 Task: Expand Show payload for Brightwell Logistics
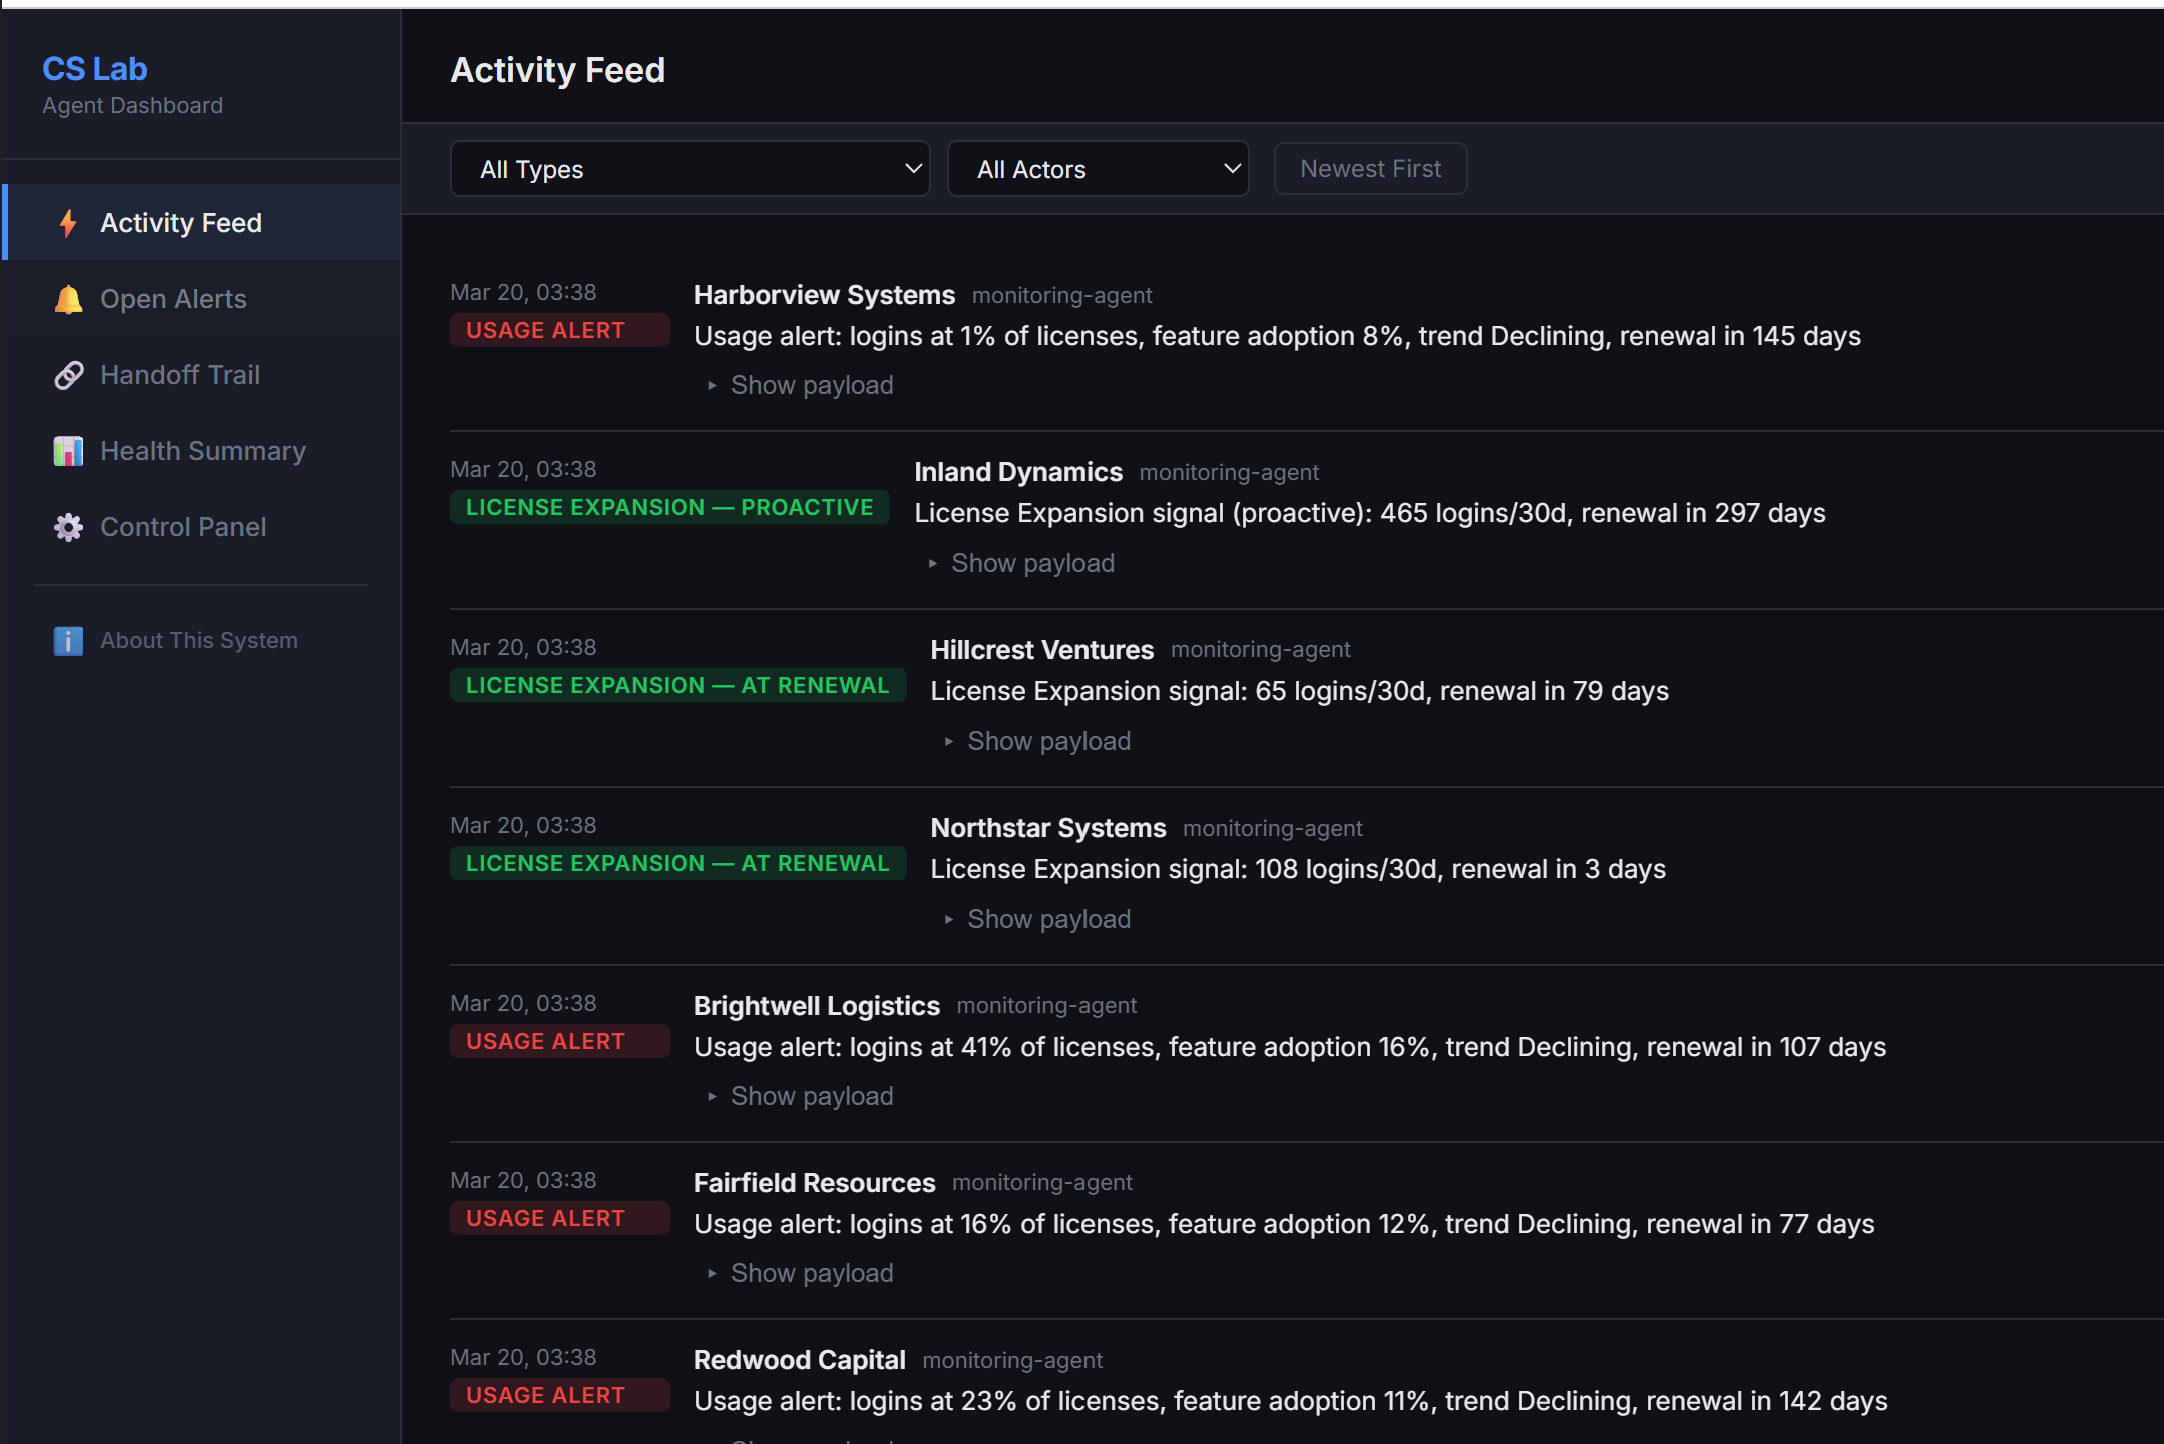[x=801, y=1096]
